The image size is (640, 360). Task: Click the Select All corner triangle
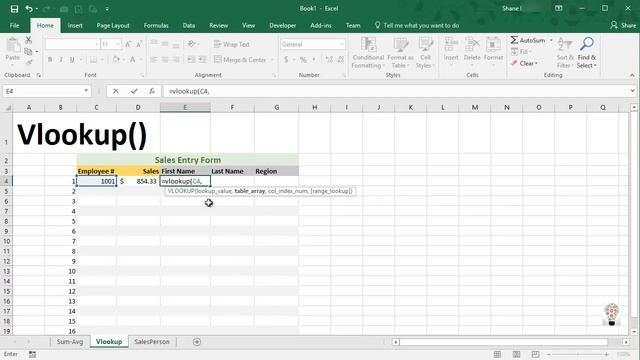coord(7,108)
